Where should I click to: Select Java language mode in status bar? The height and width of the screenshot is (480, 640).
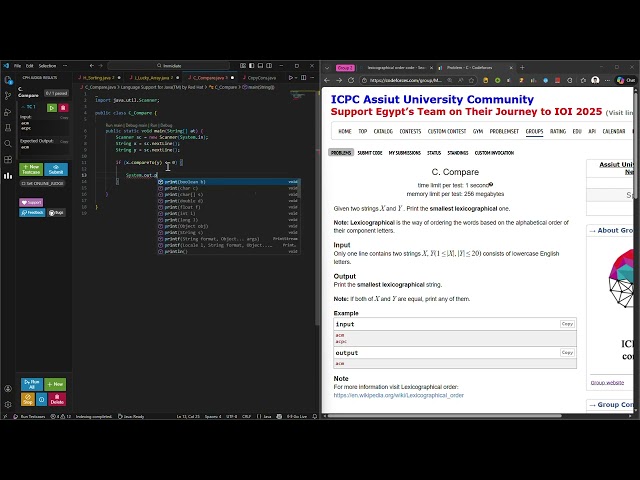pos(267,416)
